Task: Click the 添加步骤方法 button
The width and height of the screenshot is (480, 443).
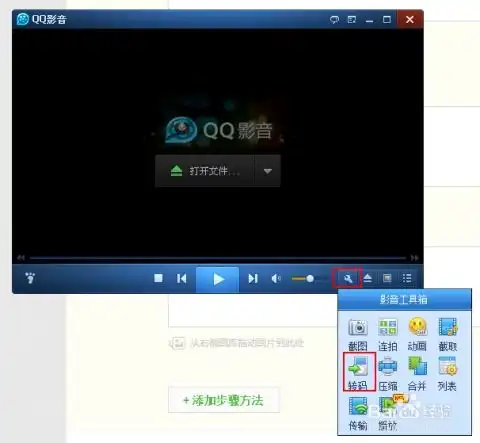Action: point(224,400)
